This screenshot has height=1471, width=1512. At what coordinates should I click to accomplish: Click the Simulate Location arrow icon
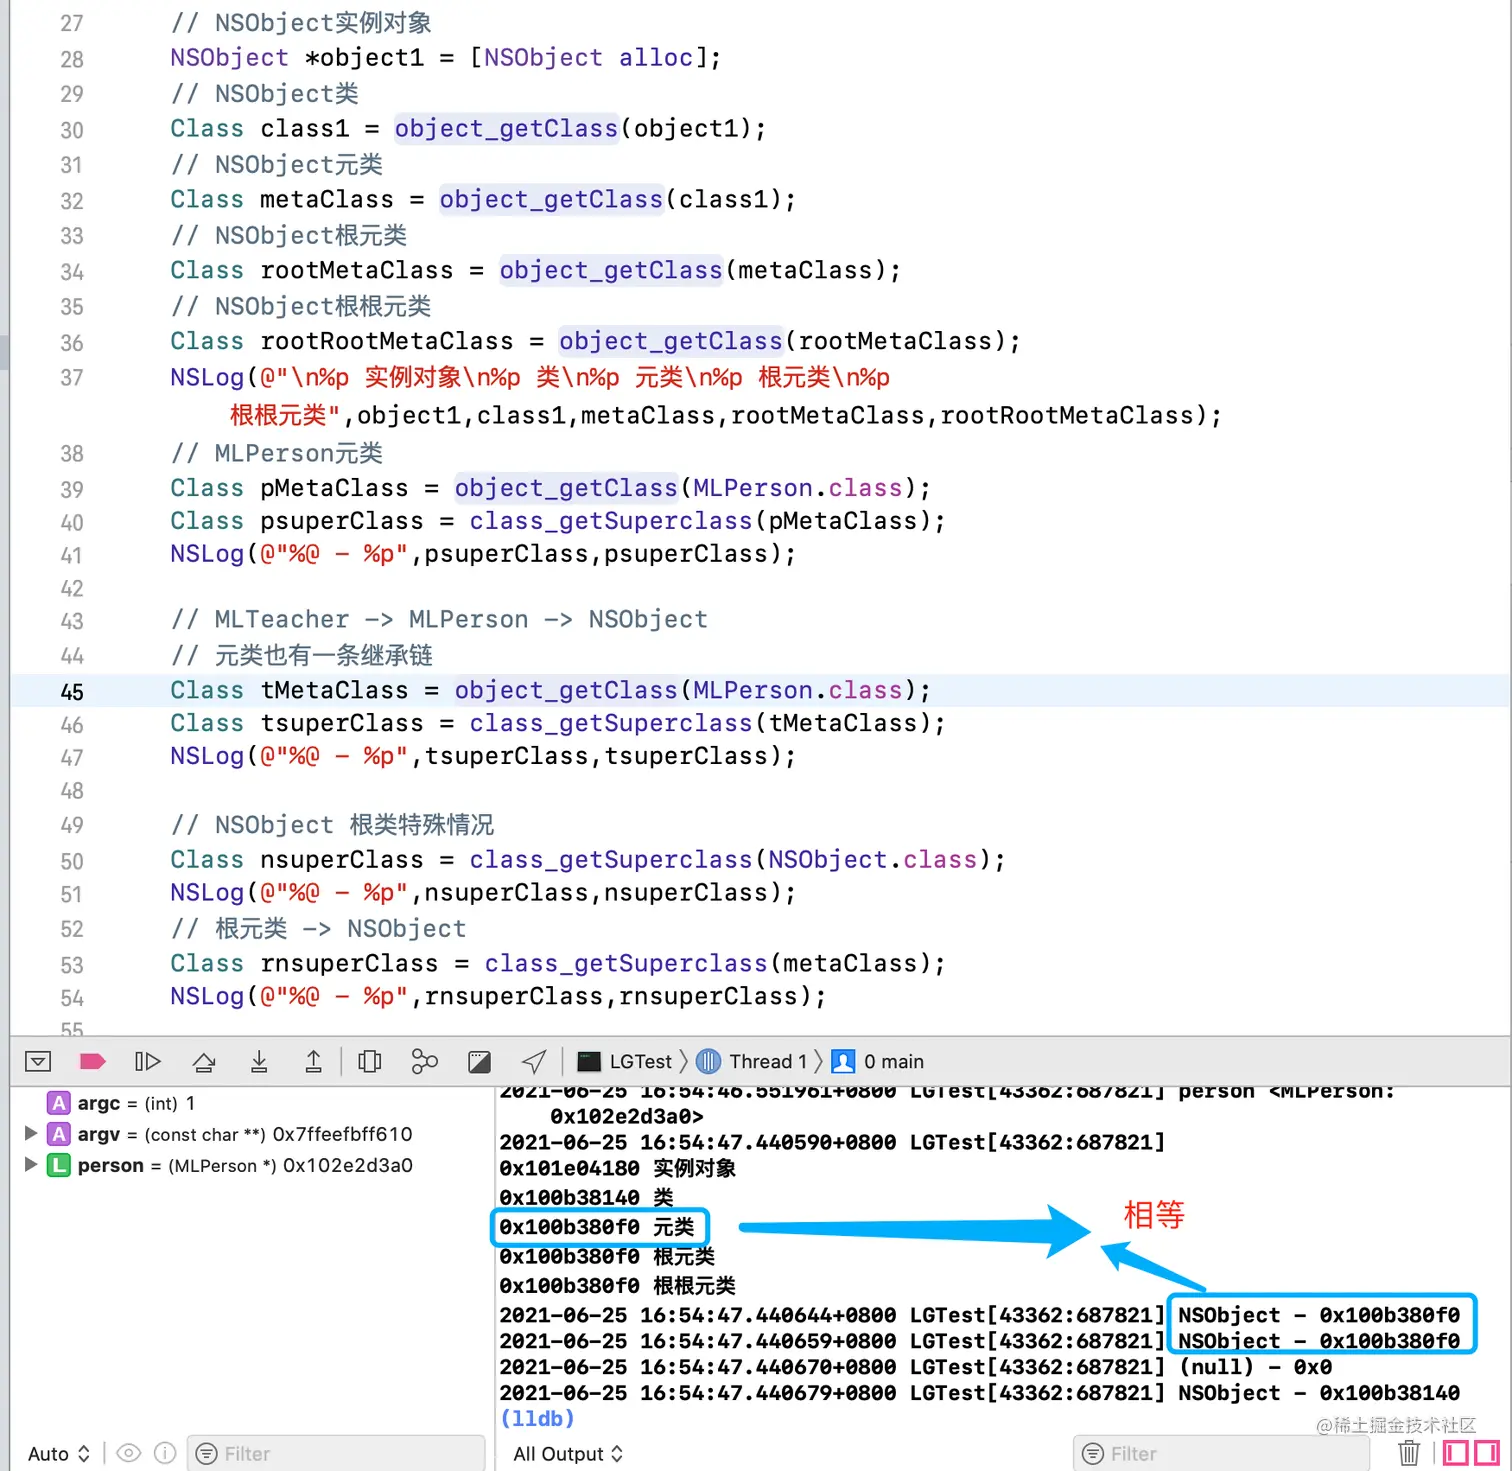coord(534,1061)
